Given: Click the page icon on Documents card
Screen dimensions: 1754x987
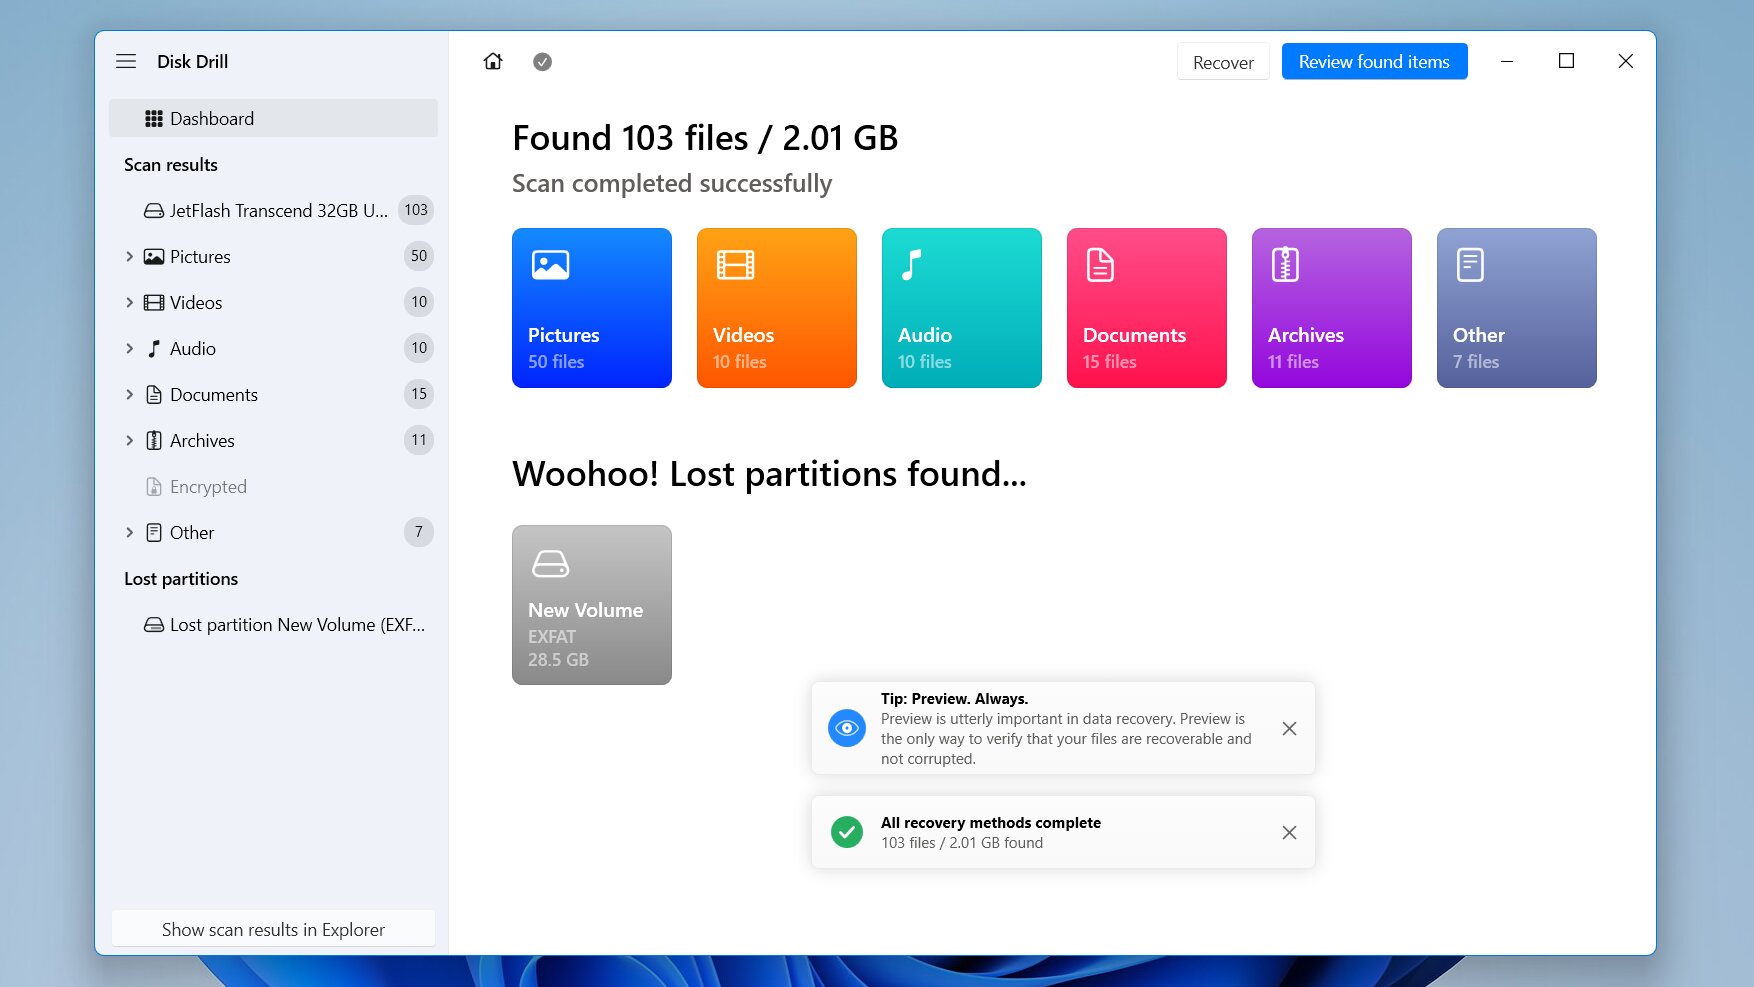Looking at the screenshot, I should coord(1100,265).
